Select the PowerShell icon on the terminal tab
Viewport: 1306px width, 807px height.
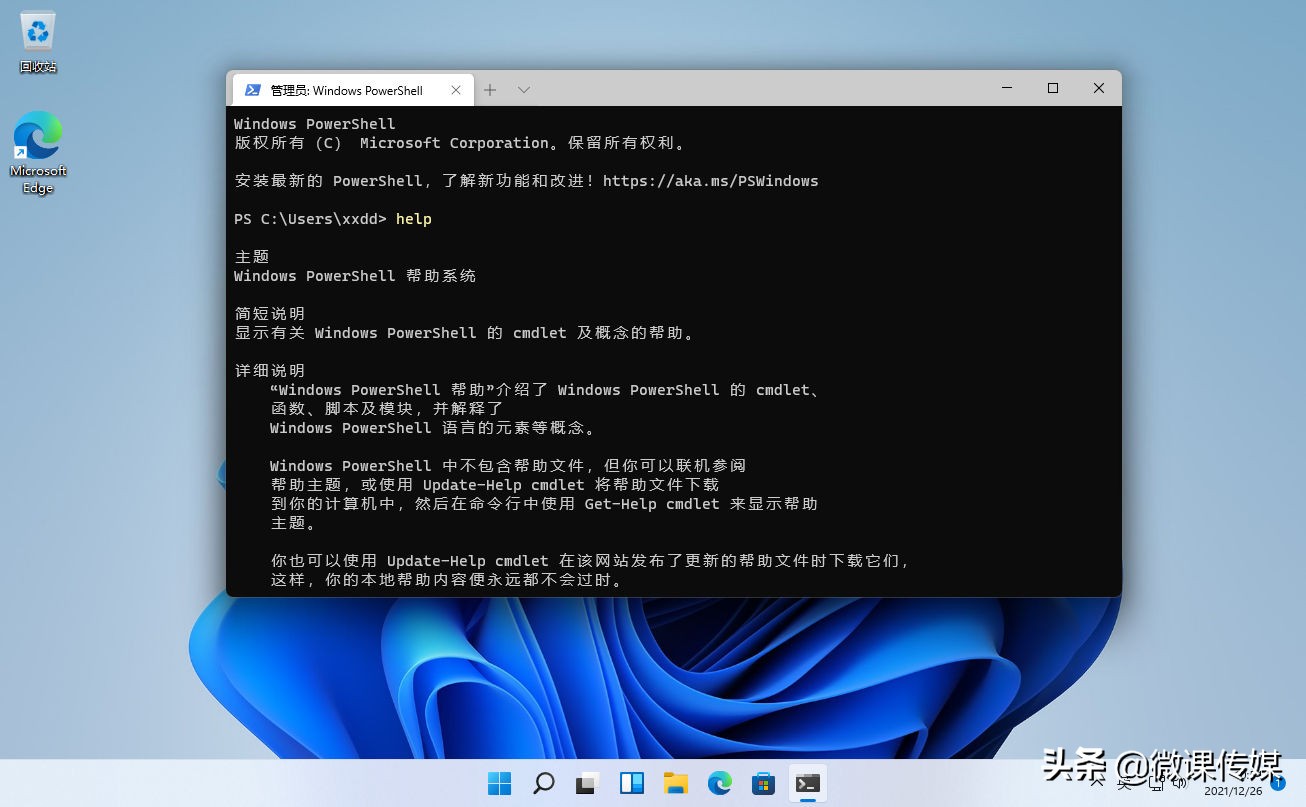pos(253,90)
